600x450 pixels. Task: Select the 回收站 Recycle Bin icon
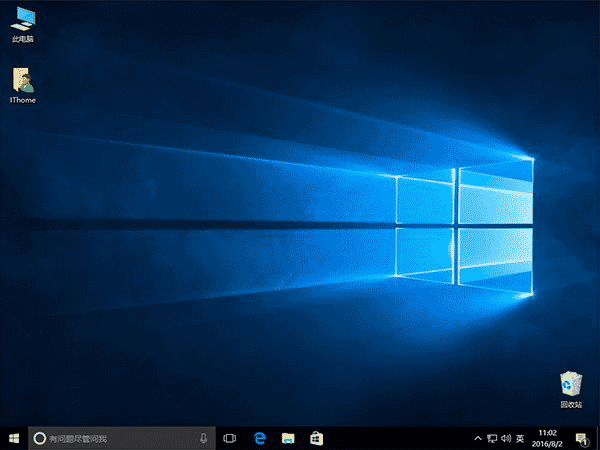click(571, 385)
